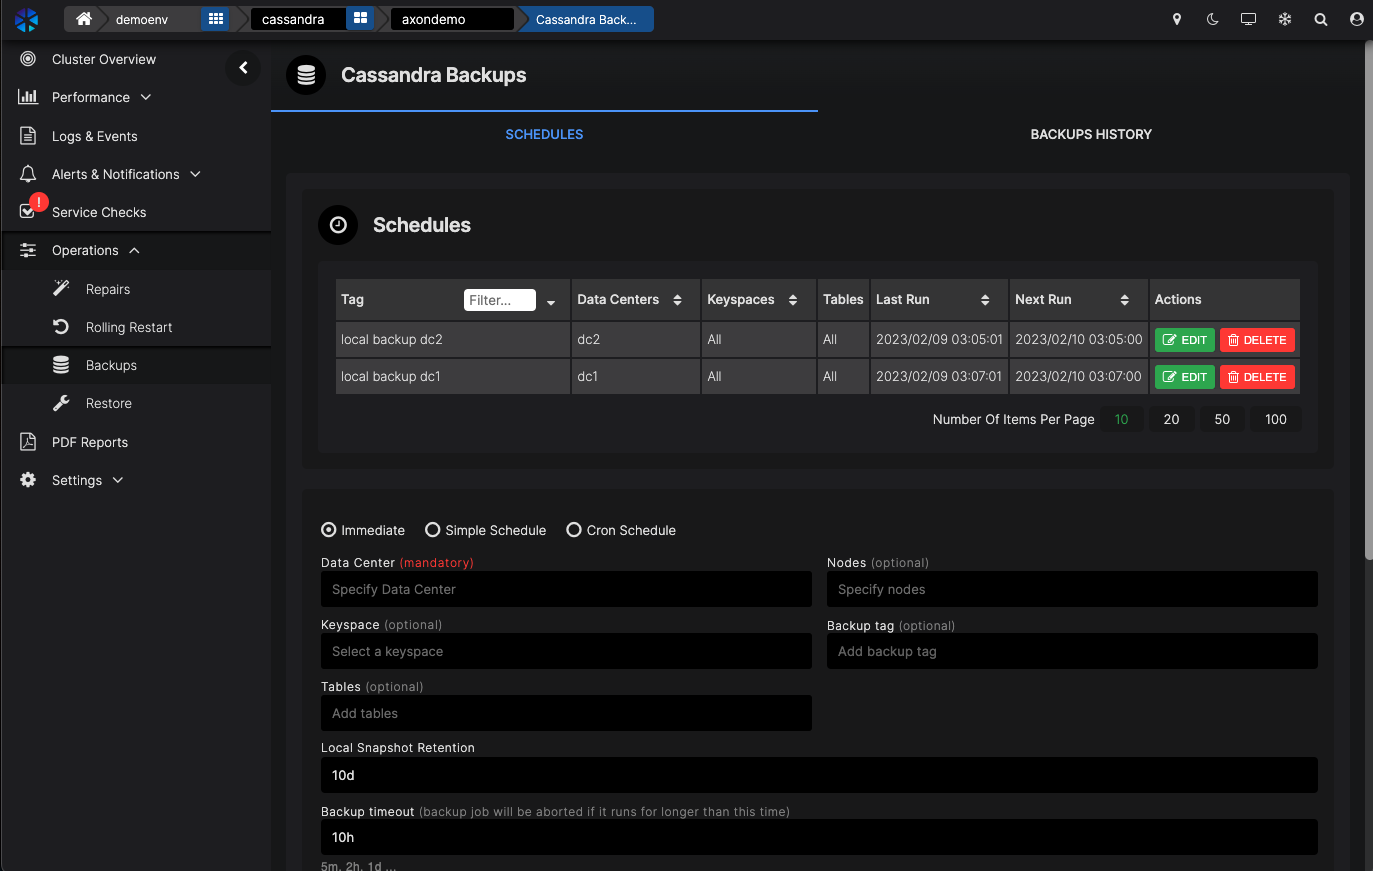
Task: Click Restore wrench icon
Action: point(61,403)
